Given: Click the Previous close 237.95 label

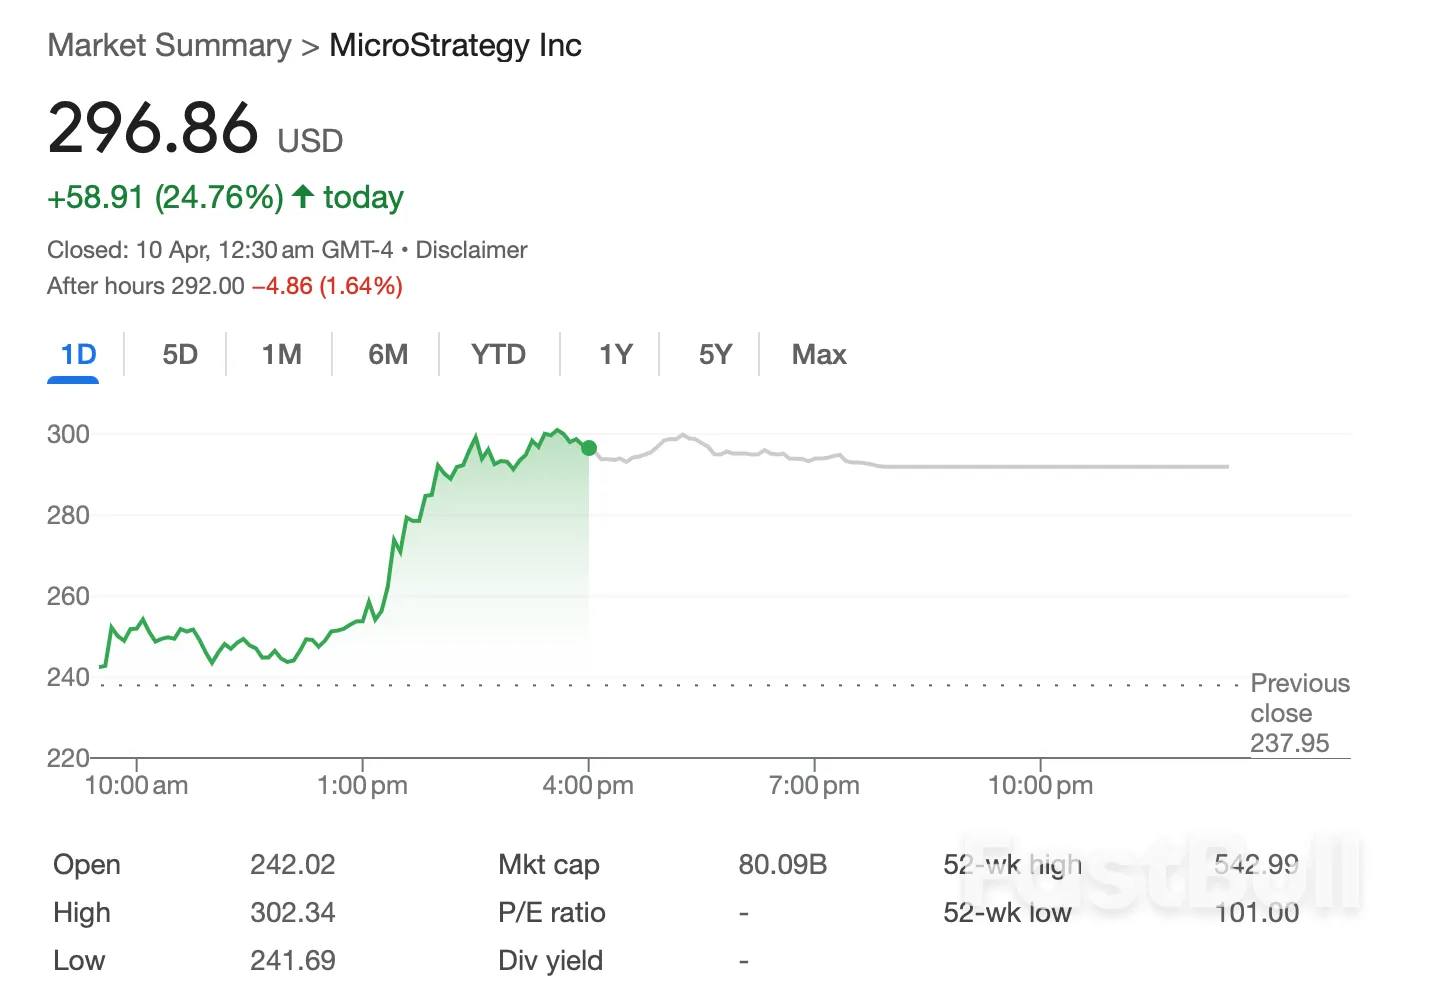Looking at the screenshot, I should coord(1299,713).
